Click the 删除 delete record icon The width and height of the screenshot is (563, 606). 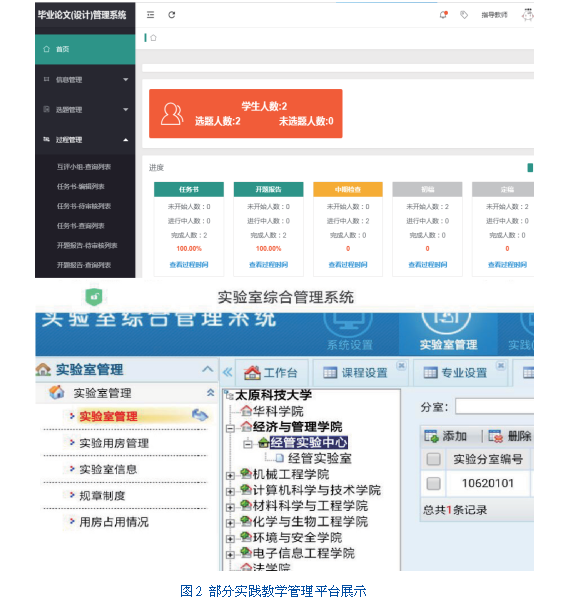point(495,436)
